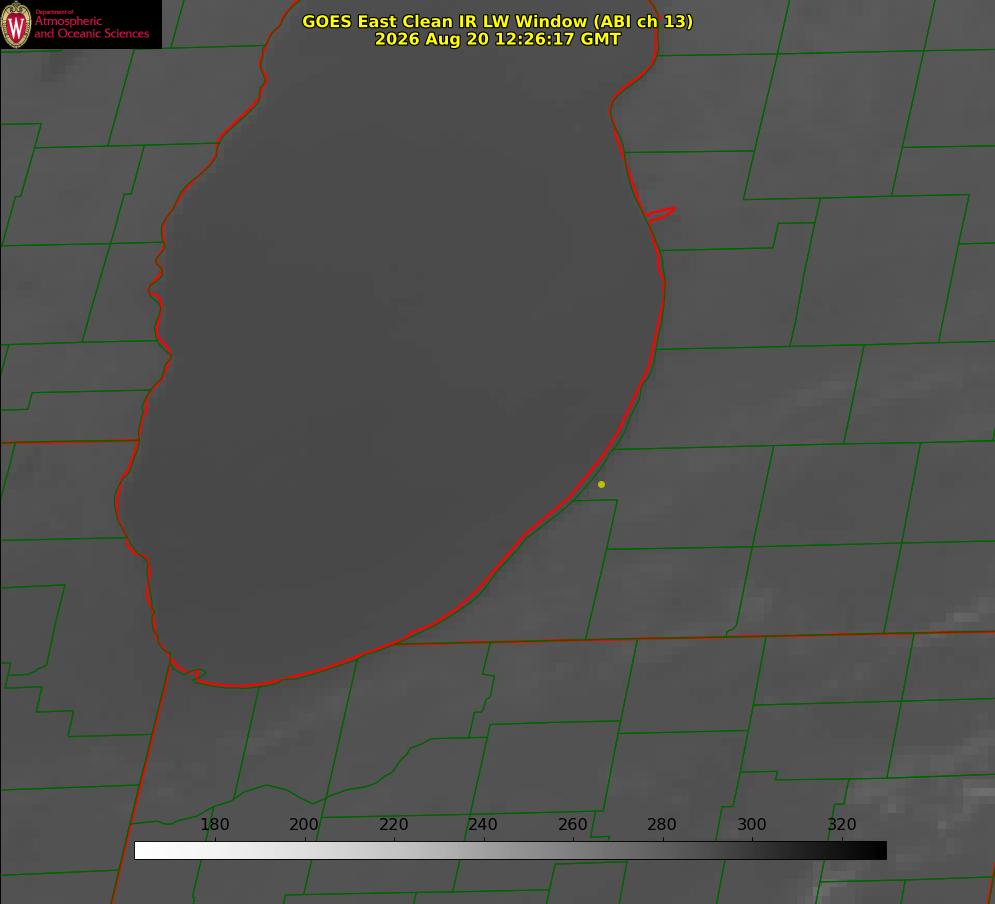Click the 180 label on the colorbar
The image size is (995, 904).
[214, 824]
